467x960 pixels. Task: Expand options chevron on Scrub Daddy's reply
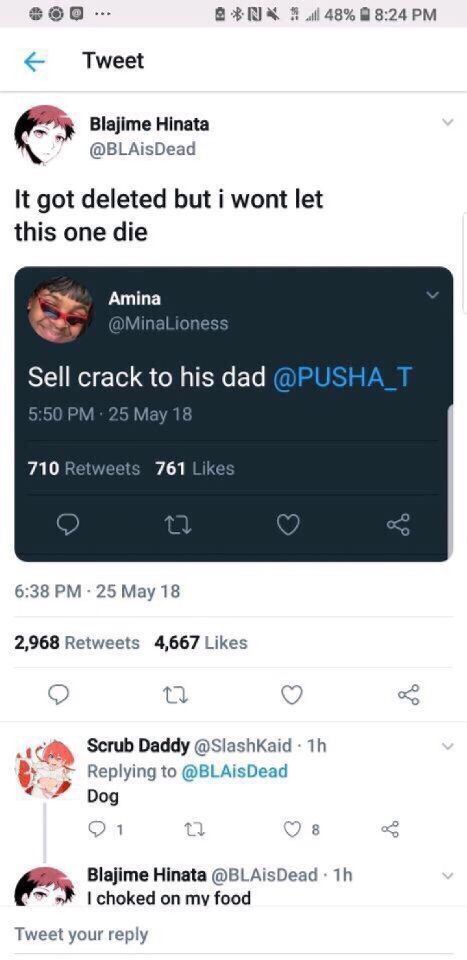[447, 746]
